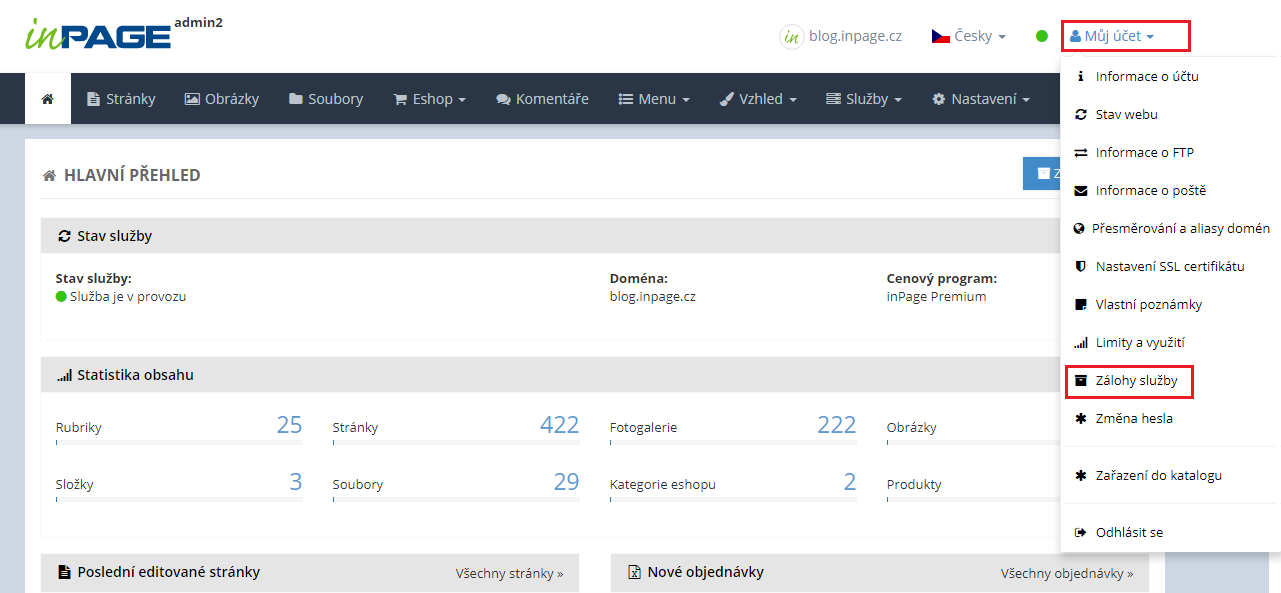Viewport: 1281px width, 593px height.
Task: Open Nastavení SSL certifikátu entry
Action: coord(1169,267)
